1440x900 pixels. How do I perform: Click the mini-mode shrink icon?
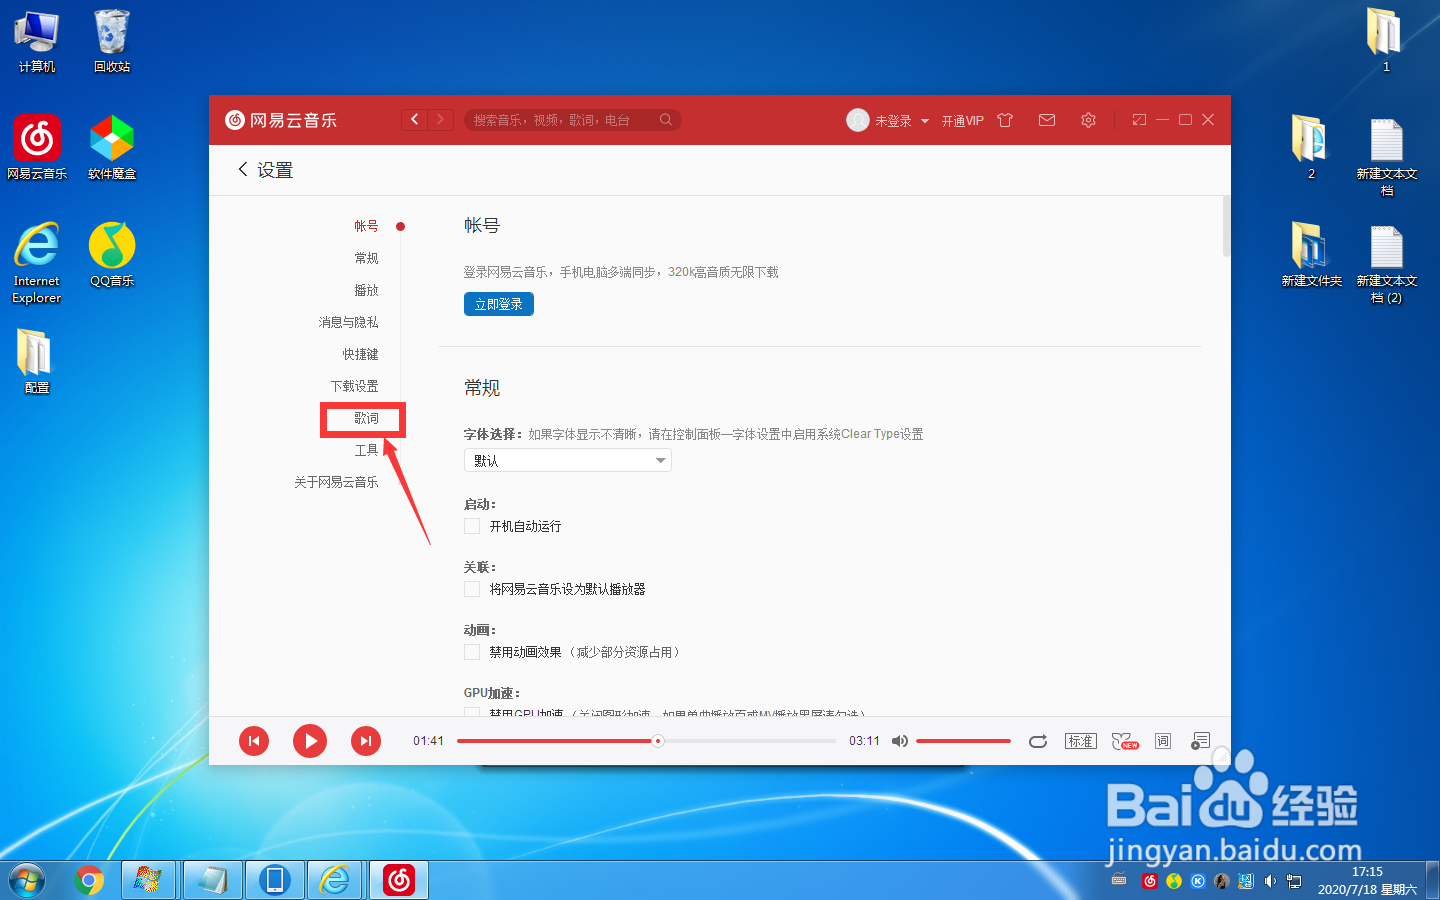click(1138, 119)
